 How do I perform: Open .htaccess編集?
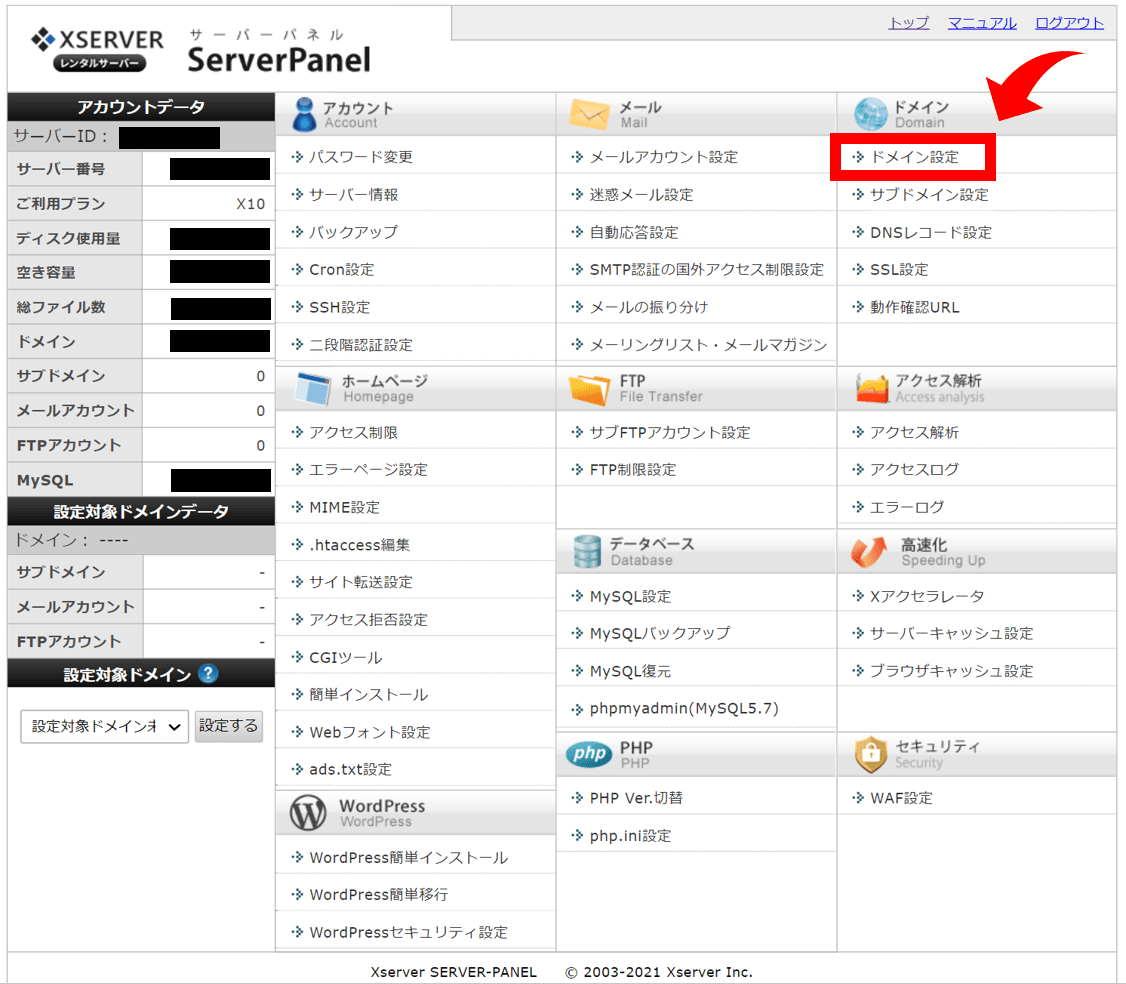click(360, 544)
